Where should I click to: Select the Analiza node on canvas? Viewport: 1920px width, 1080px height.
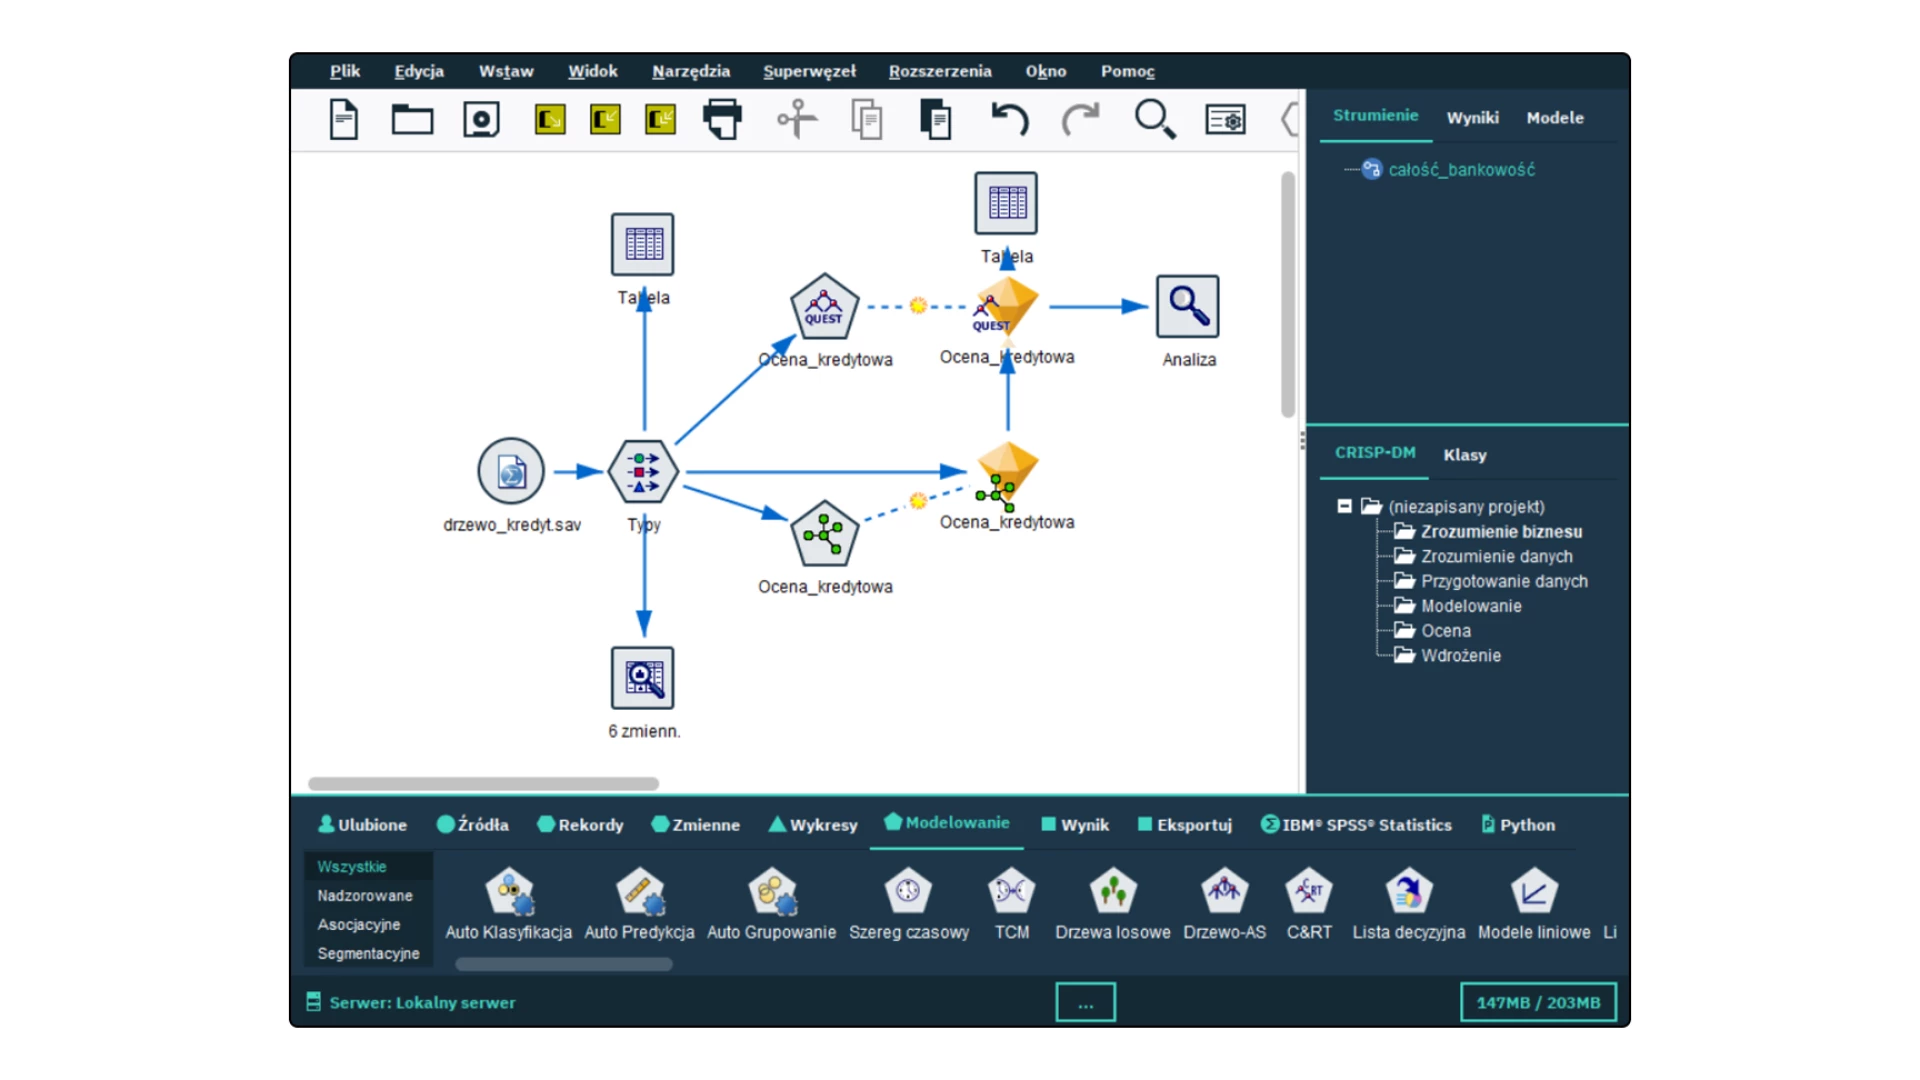(x=1187, y=307)
